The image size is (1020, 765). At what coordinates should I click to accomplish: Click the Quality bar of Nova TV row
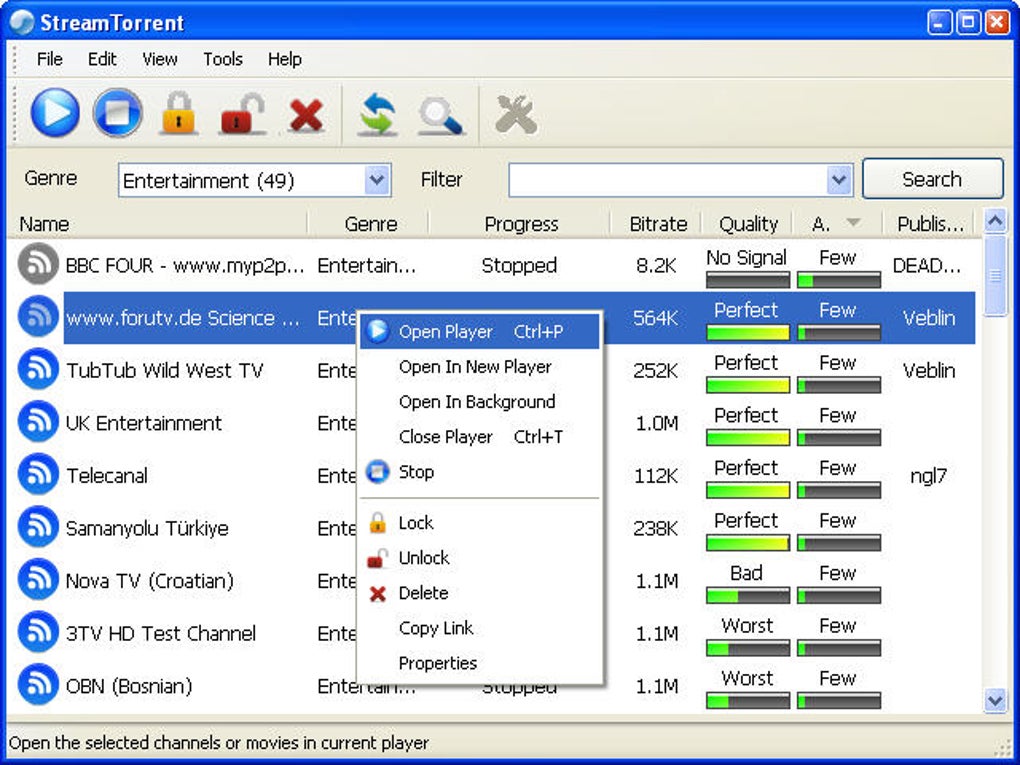coord(748,595)
